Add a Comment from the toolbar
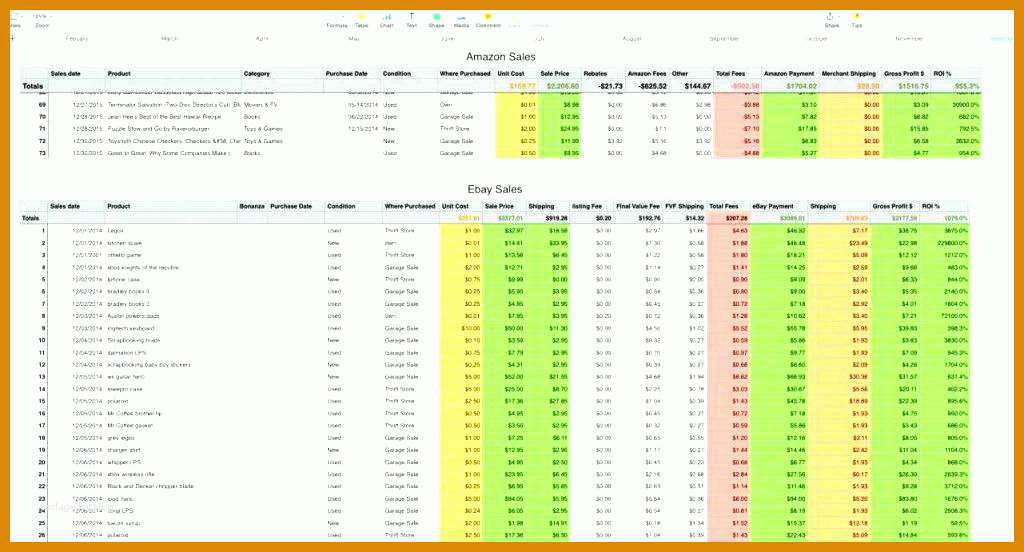The height and width of the screenshot is (552, 1024). click(488, 20)
